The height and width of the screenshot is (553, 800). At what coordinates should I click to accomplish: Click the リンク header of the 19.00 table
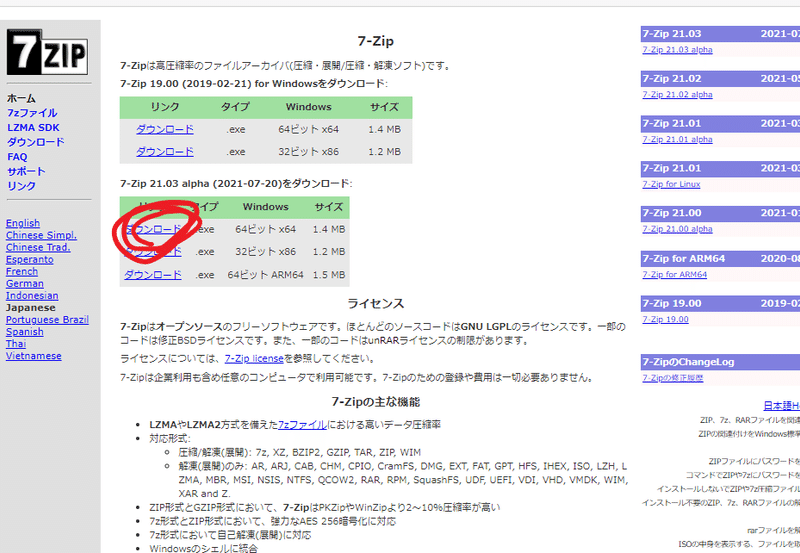pos(165,107)
